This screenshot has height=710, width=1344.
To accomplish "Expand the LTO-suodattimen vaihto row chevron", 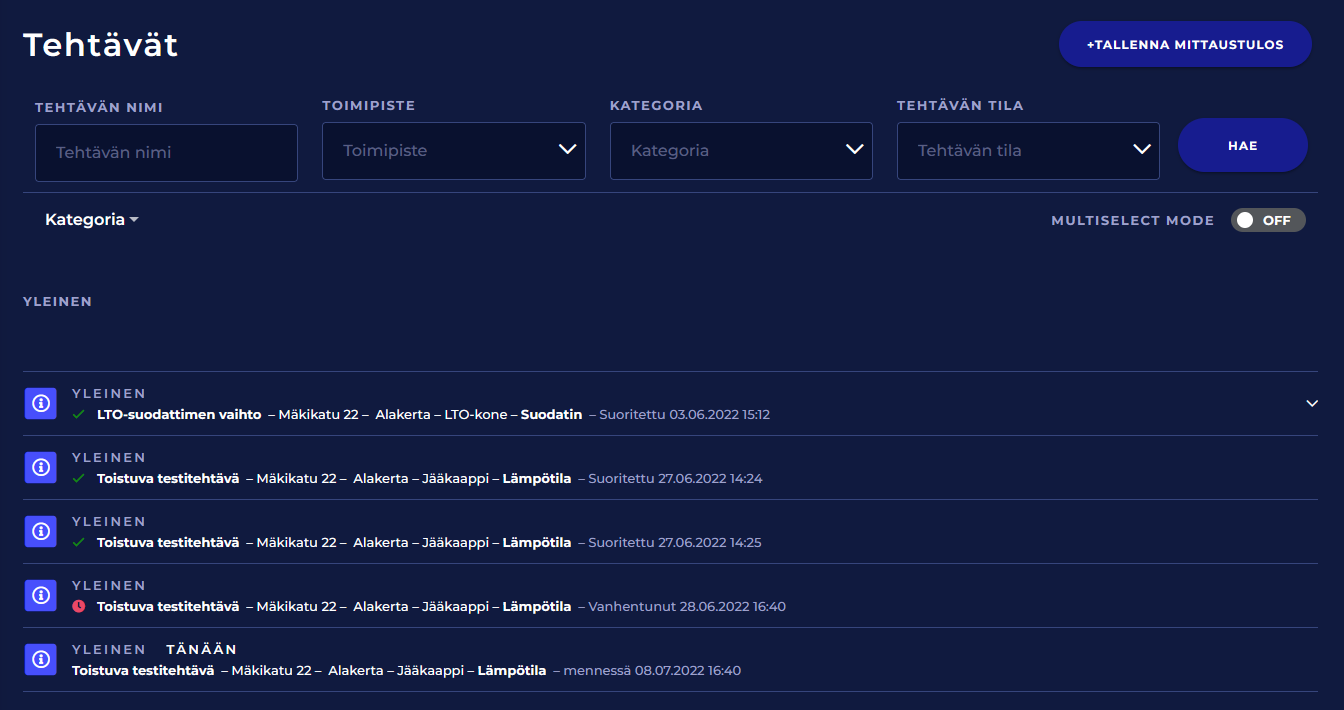I will 1312,403.
